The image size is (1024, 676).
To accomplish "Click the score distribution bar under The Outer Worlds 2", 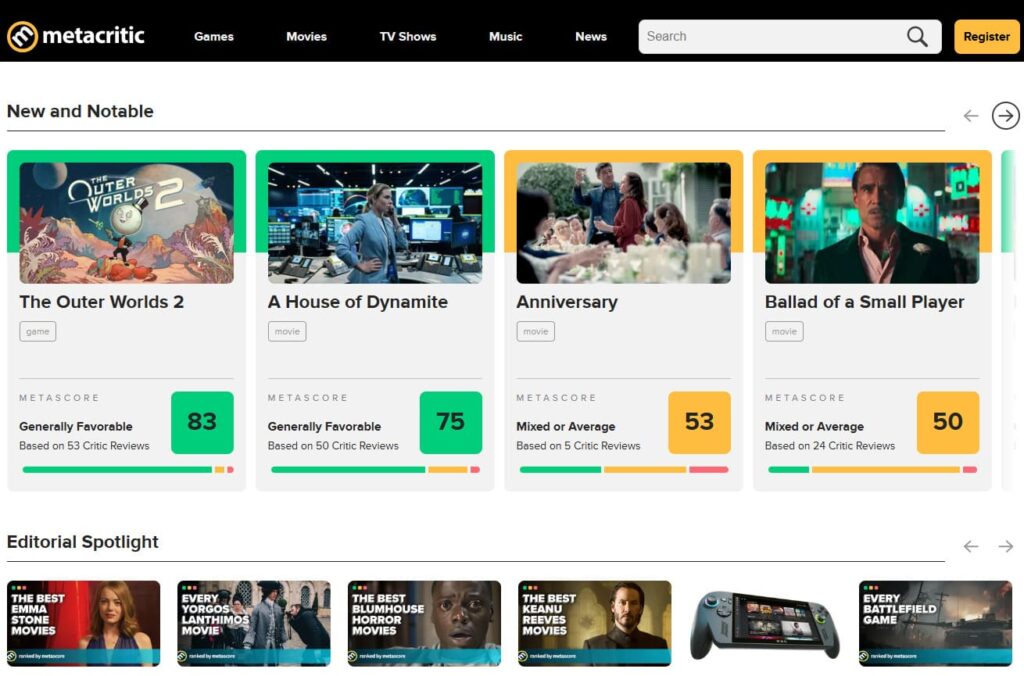I will click(x=125, y=468).
